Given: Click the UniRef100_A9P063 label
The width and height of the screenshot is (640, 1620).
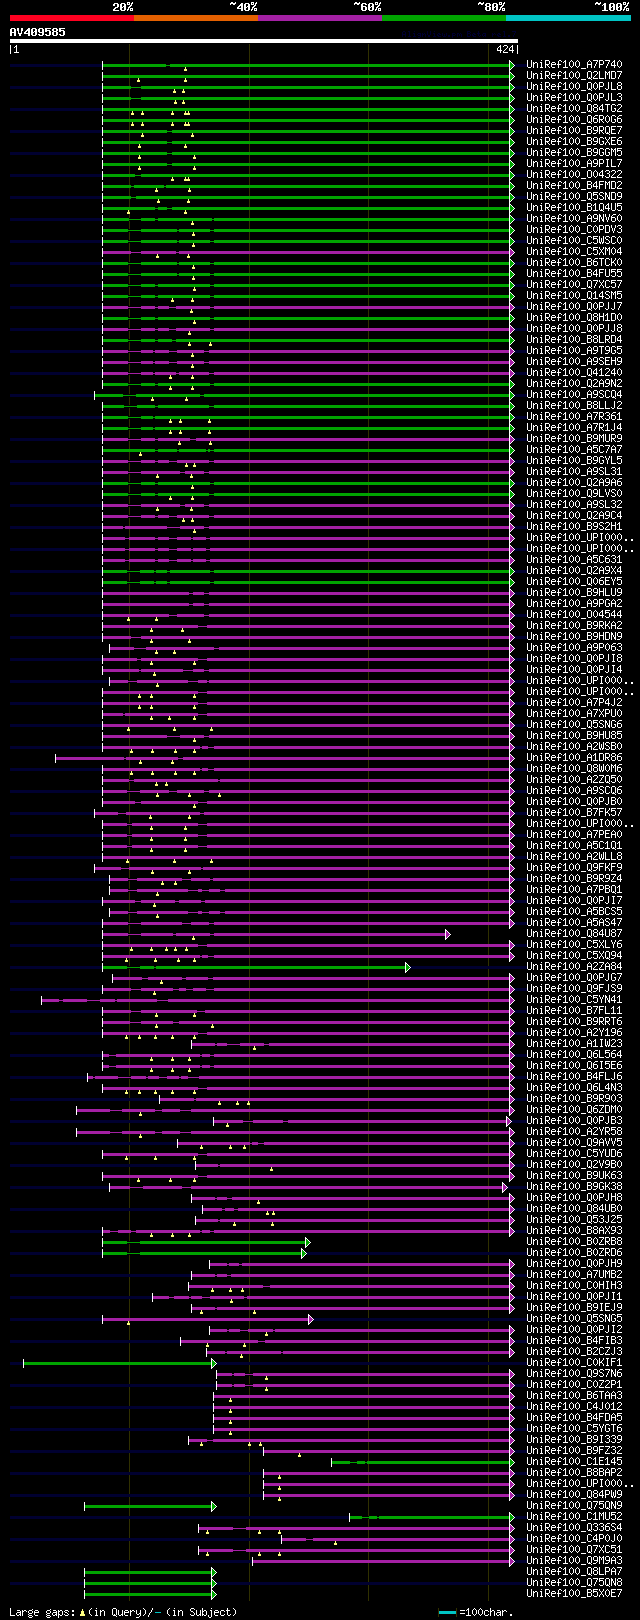Looking at the screenshot, I should (x=574, y=647).
